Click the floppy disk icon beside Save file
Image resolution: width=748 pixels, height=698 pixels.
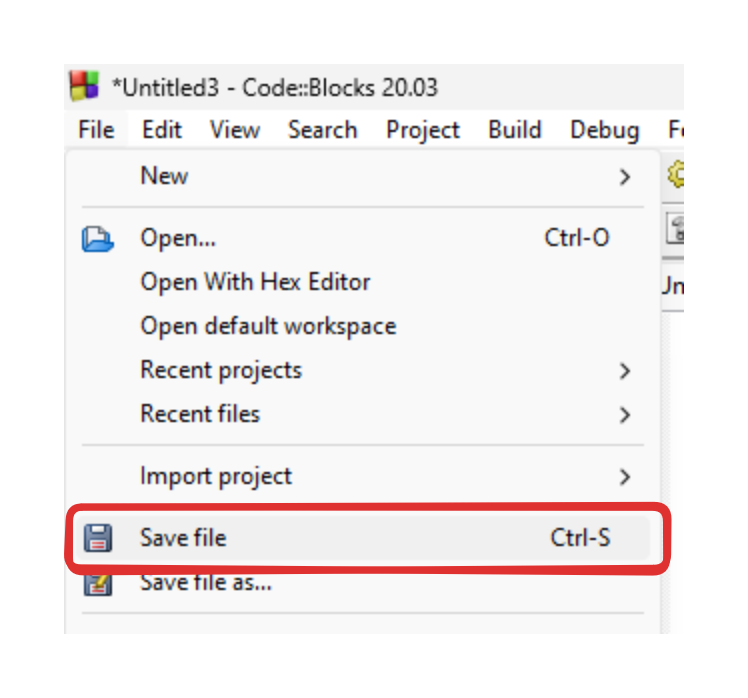click(x=97, y=538)
